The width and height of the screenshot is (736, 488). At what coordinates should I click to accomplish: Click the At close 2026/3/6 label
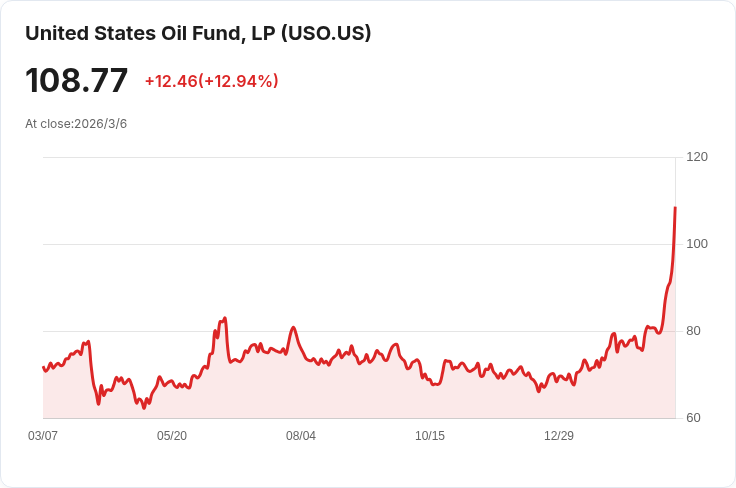(76, 124)
